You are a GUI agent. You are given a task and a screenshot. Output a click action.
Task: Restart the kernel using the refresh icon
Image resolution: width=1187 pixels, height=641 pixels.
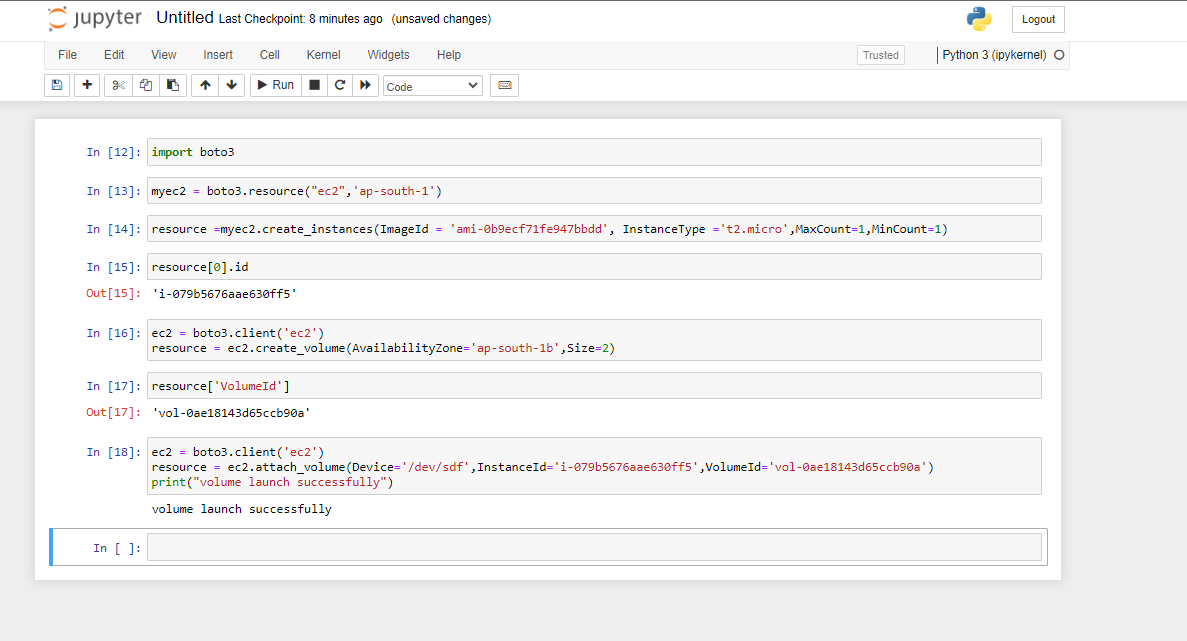coord(338,85)
